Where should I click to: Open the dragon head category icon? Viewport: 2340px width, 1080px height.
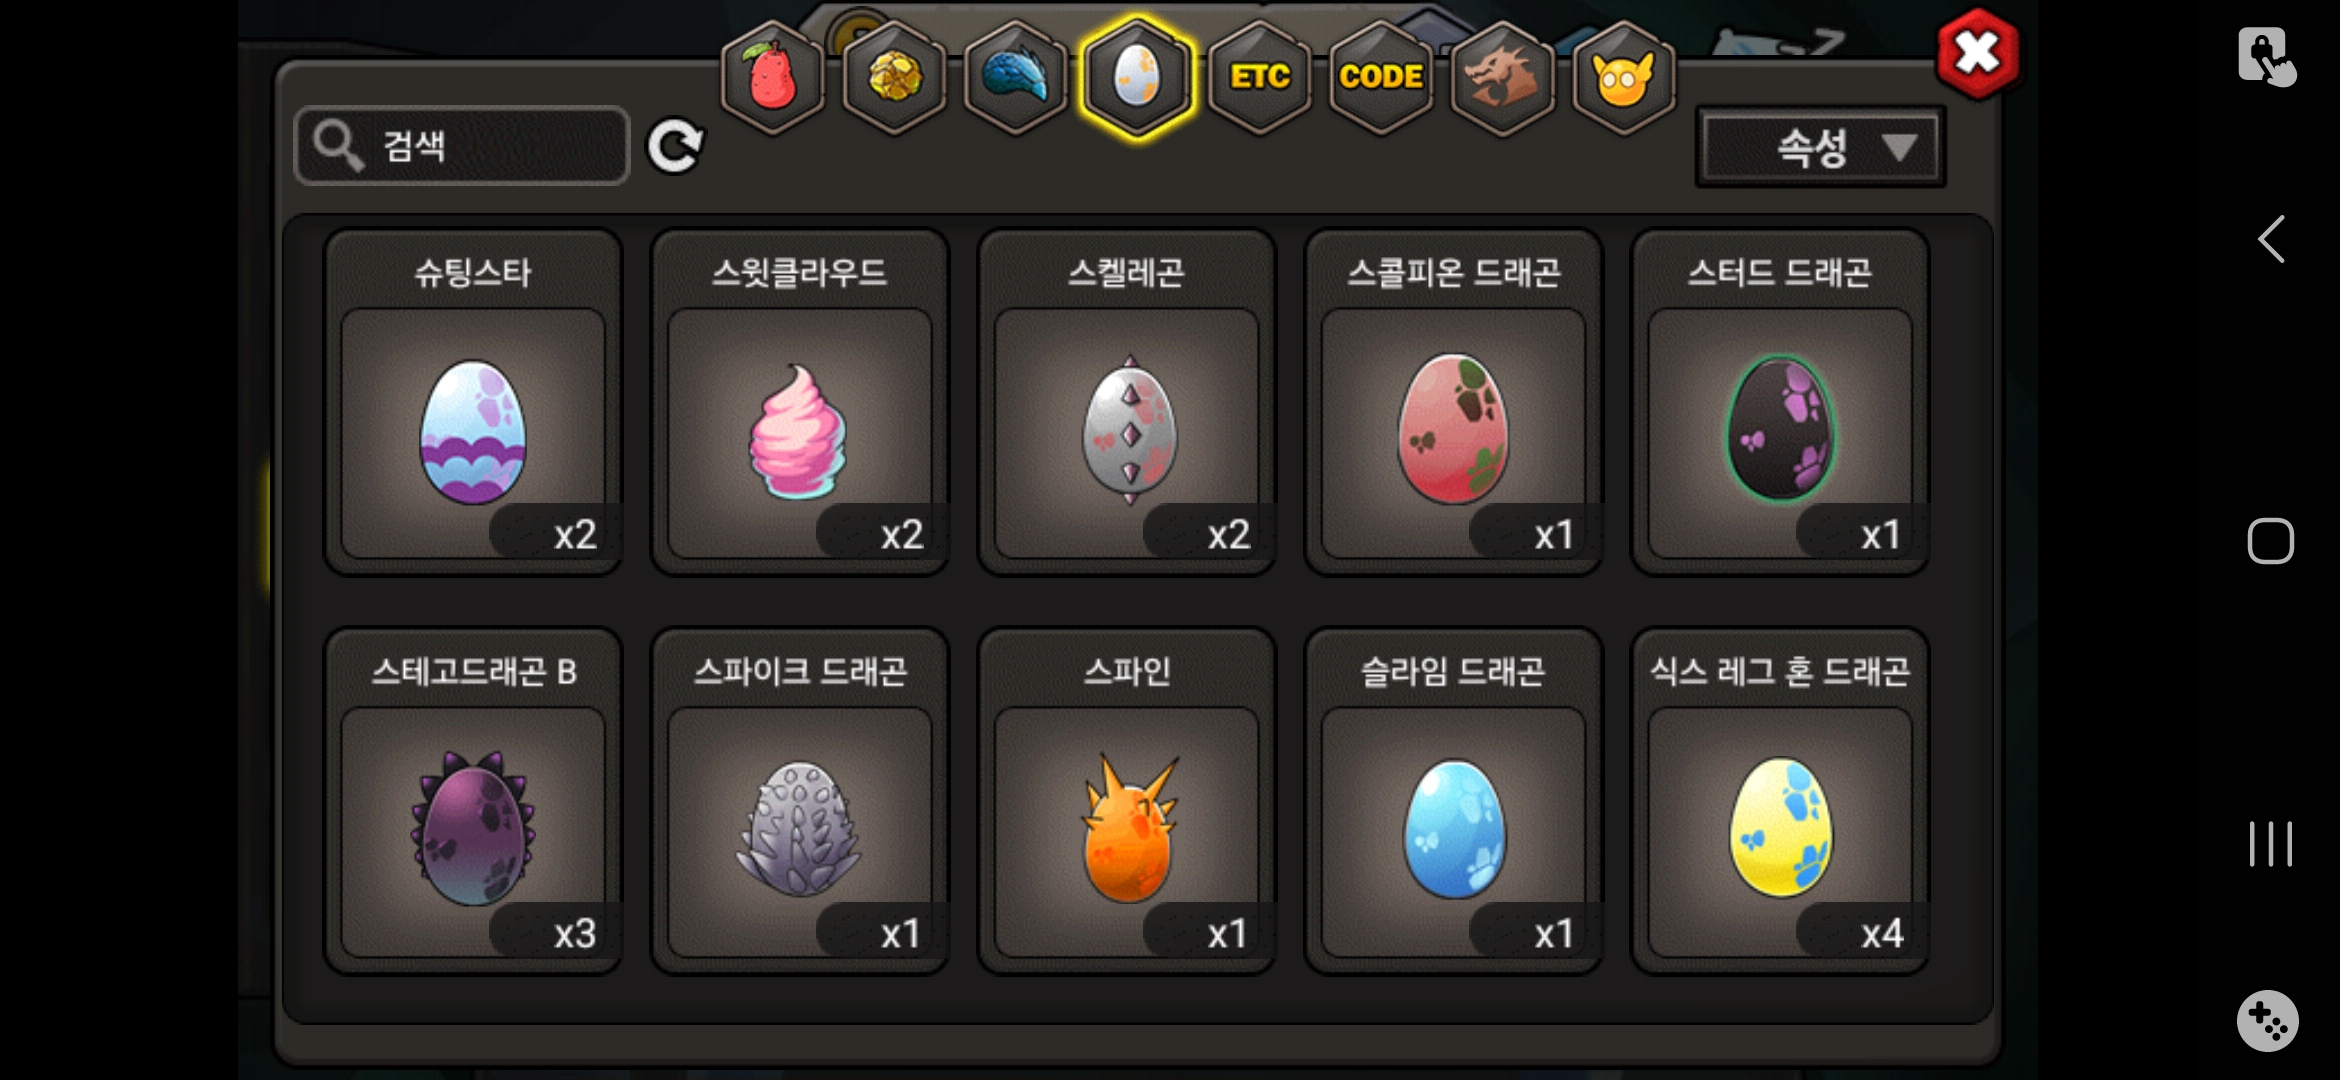1502,77
